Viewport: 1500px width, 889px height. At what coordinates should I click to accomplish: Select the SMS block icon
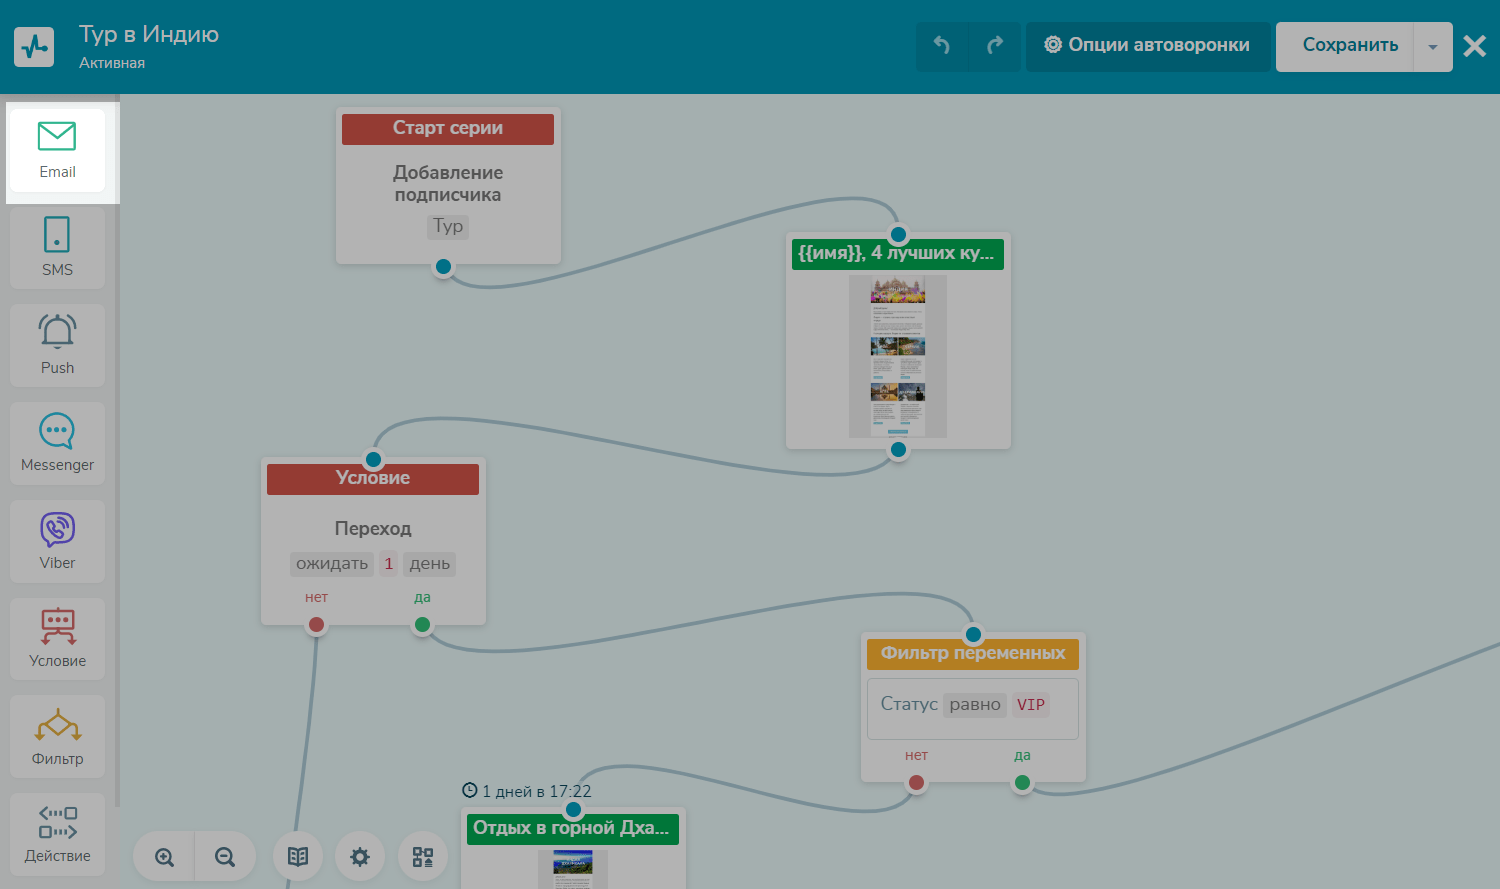(x=57, y=247)
